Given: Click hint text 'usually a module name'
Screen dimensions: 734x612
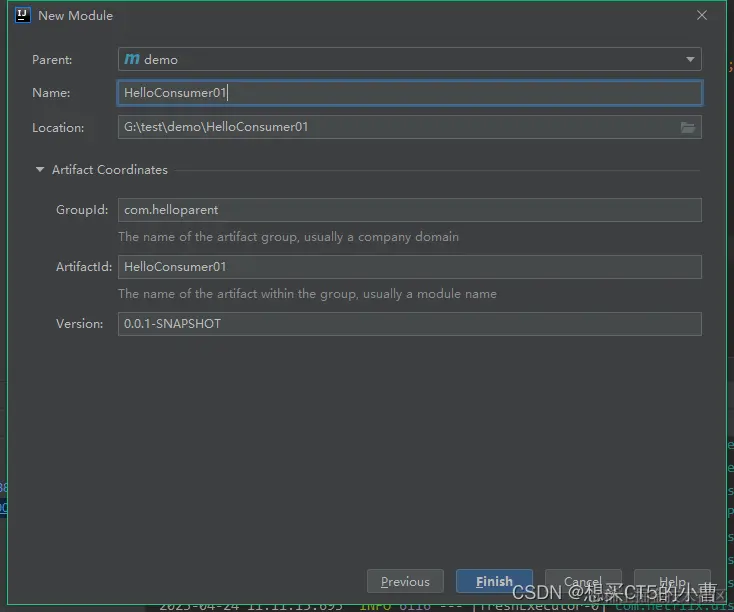Looking at the screenshot, I should click(x=430, y=294).
